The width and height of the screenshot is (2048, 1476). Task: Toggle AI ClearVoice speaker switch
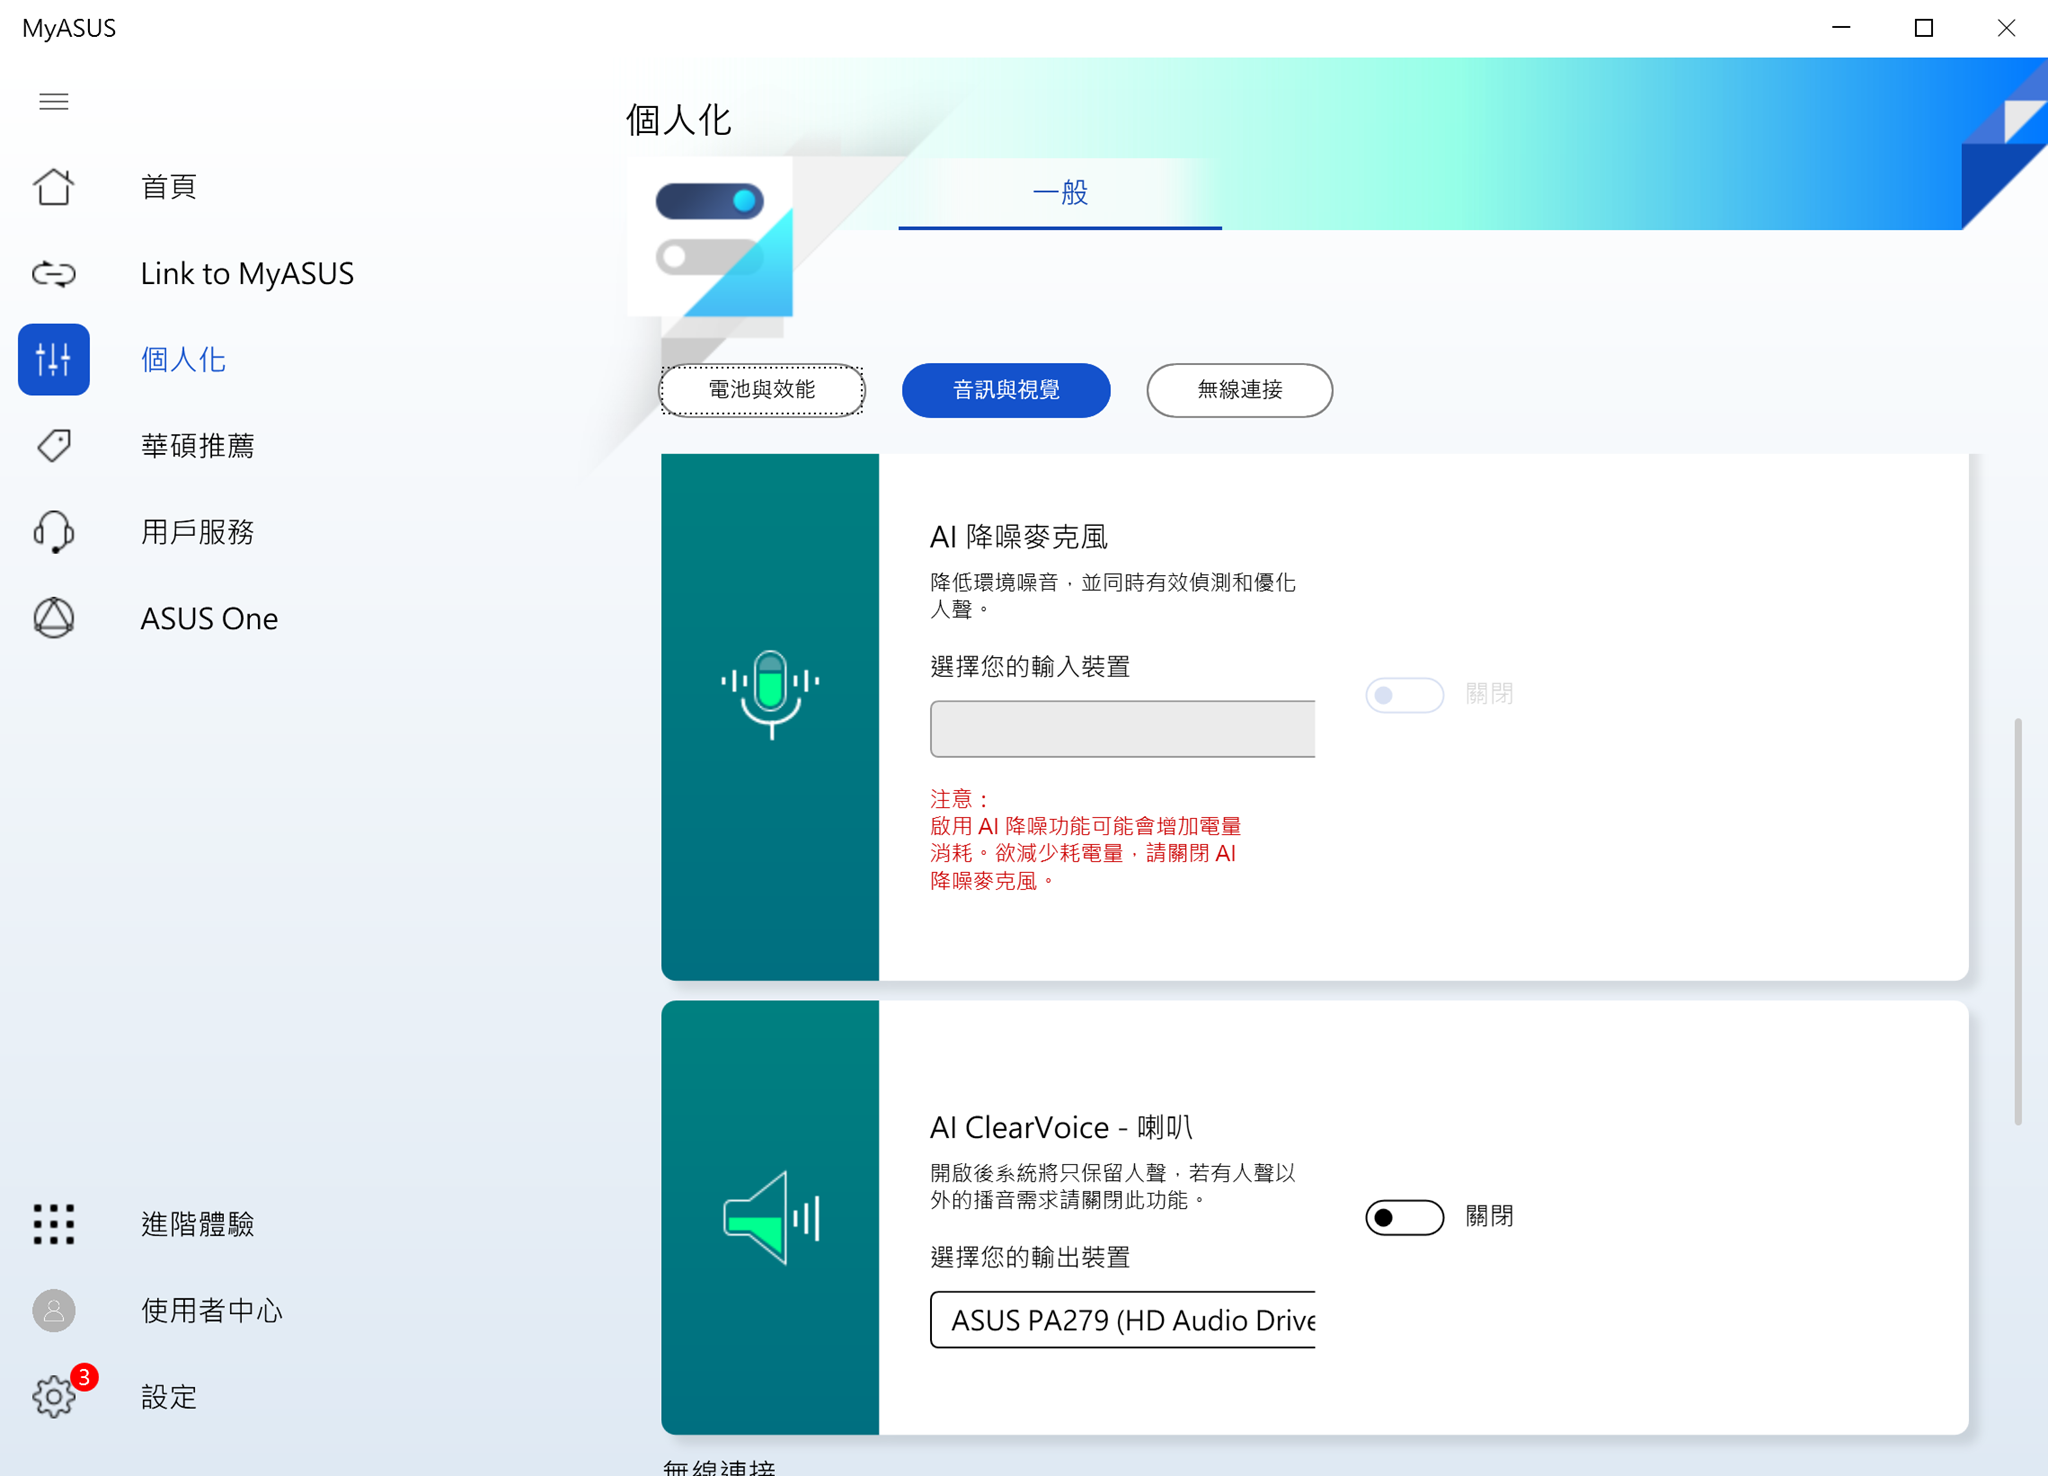click(x=1404, y=1217)
